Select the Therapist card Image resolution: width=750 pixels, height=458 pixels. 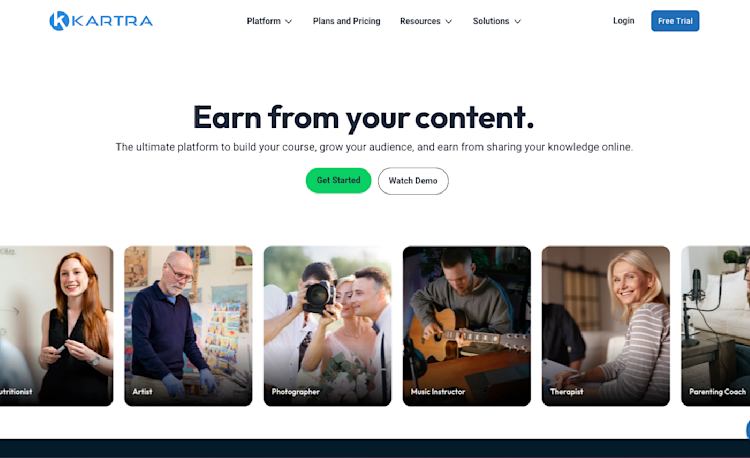[x=606, y=326]
